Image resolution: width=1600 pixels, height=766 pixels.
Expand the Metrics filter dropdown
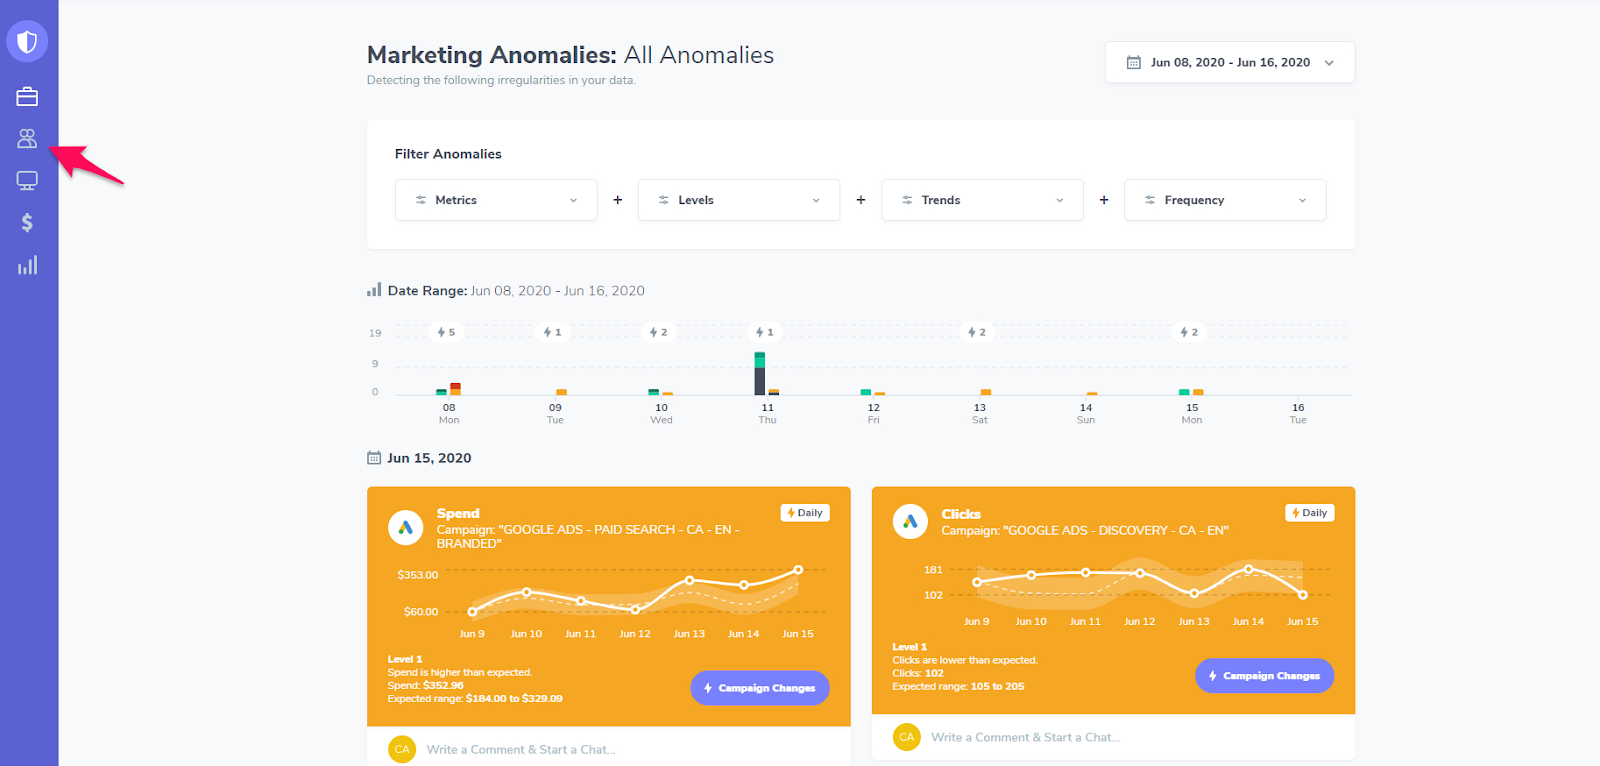point(496,200)
